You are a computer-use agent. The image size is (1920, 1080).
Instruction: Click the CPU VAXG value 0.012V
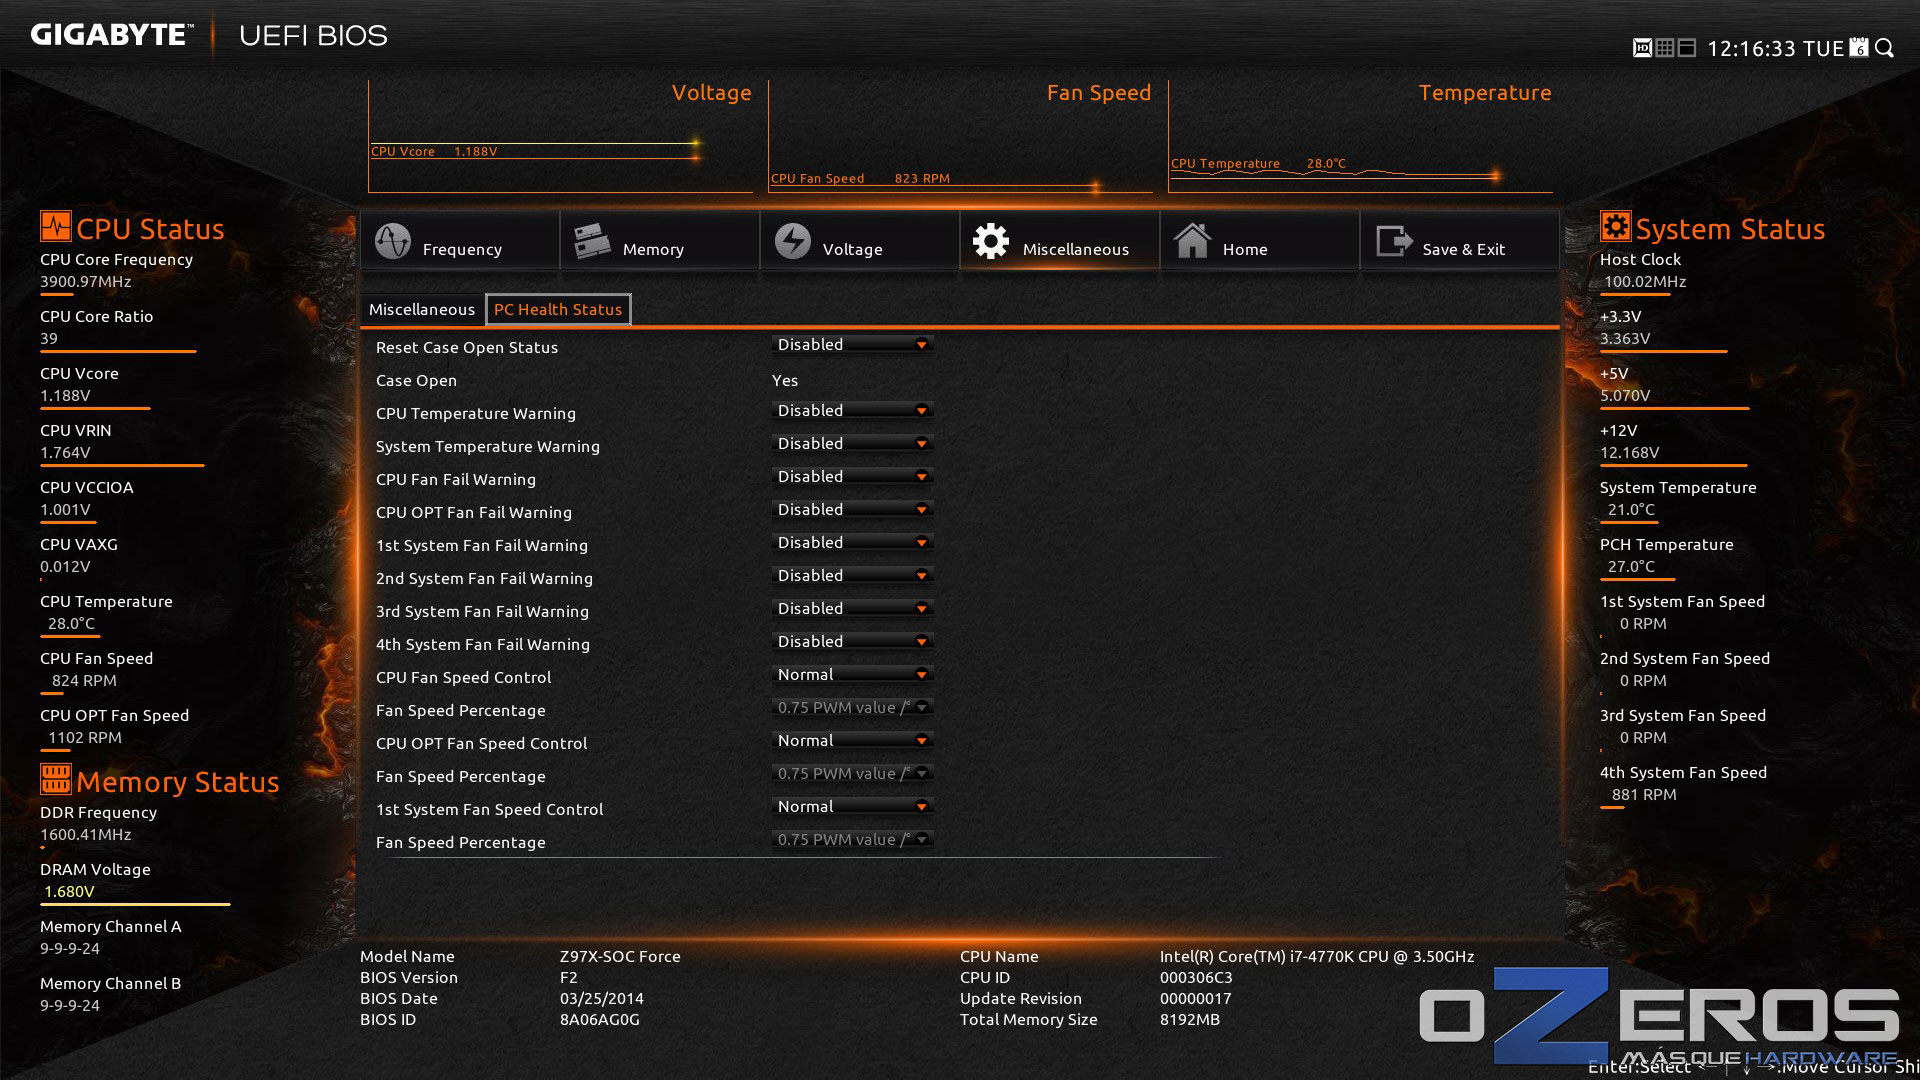click(65, 567)
